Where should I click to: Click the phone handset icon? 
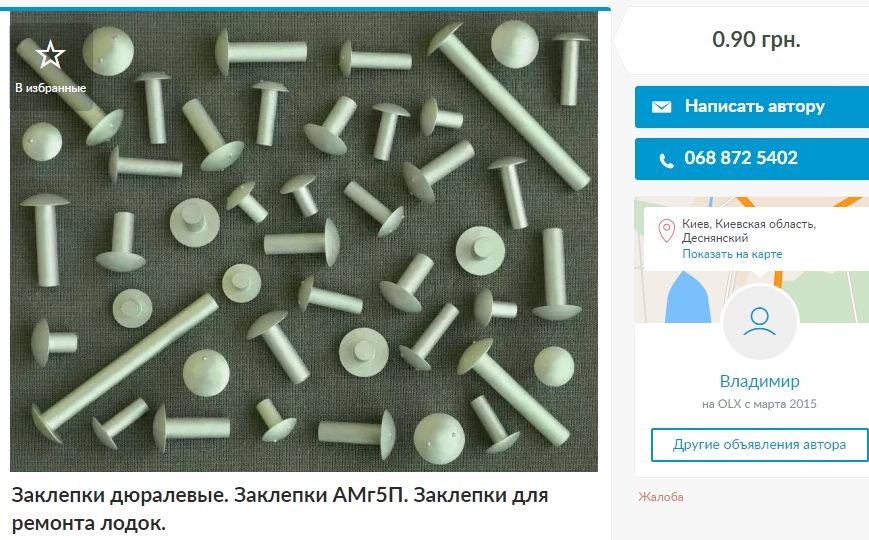tap(666, 160)
